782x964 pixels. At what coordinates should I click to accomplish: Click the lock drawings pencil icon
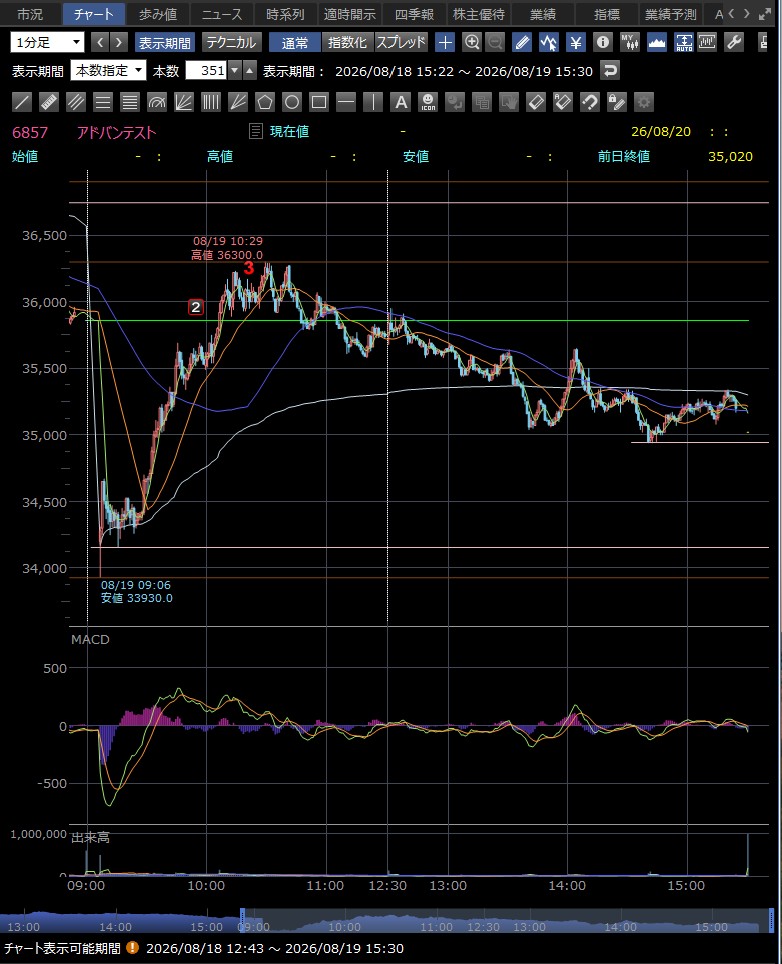tap(617, 102)
